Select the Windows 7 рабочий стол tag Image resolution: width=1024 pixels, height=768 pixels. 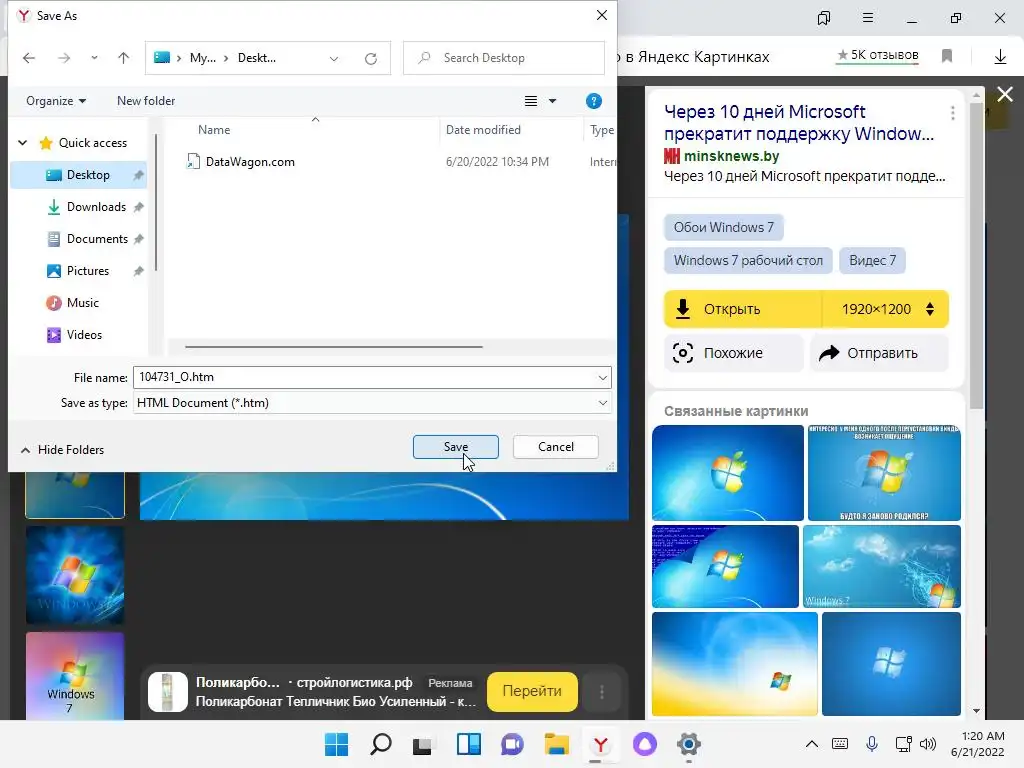[x=748, y=261]
